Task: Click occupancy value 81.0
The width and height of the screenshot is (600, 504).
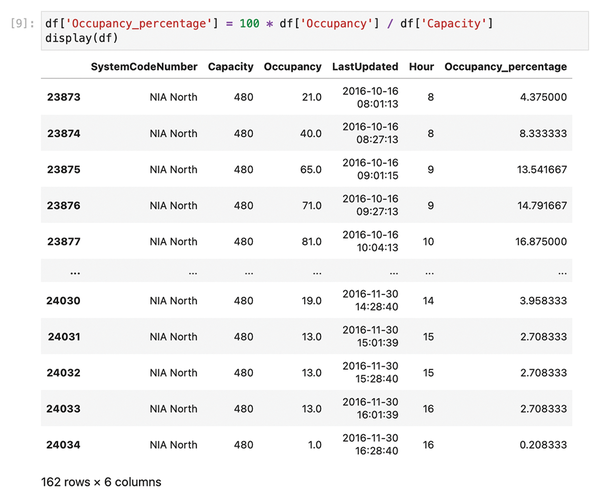Action: click(311, 241)
